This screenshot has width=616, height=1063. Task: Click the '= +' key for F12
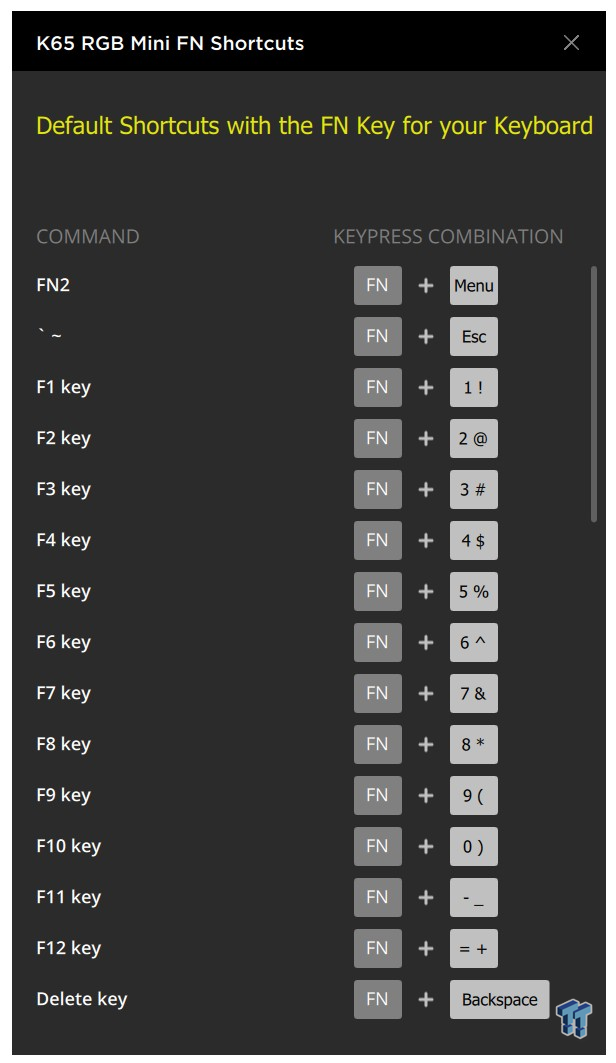474,948
